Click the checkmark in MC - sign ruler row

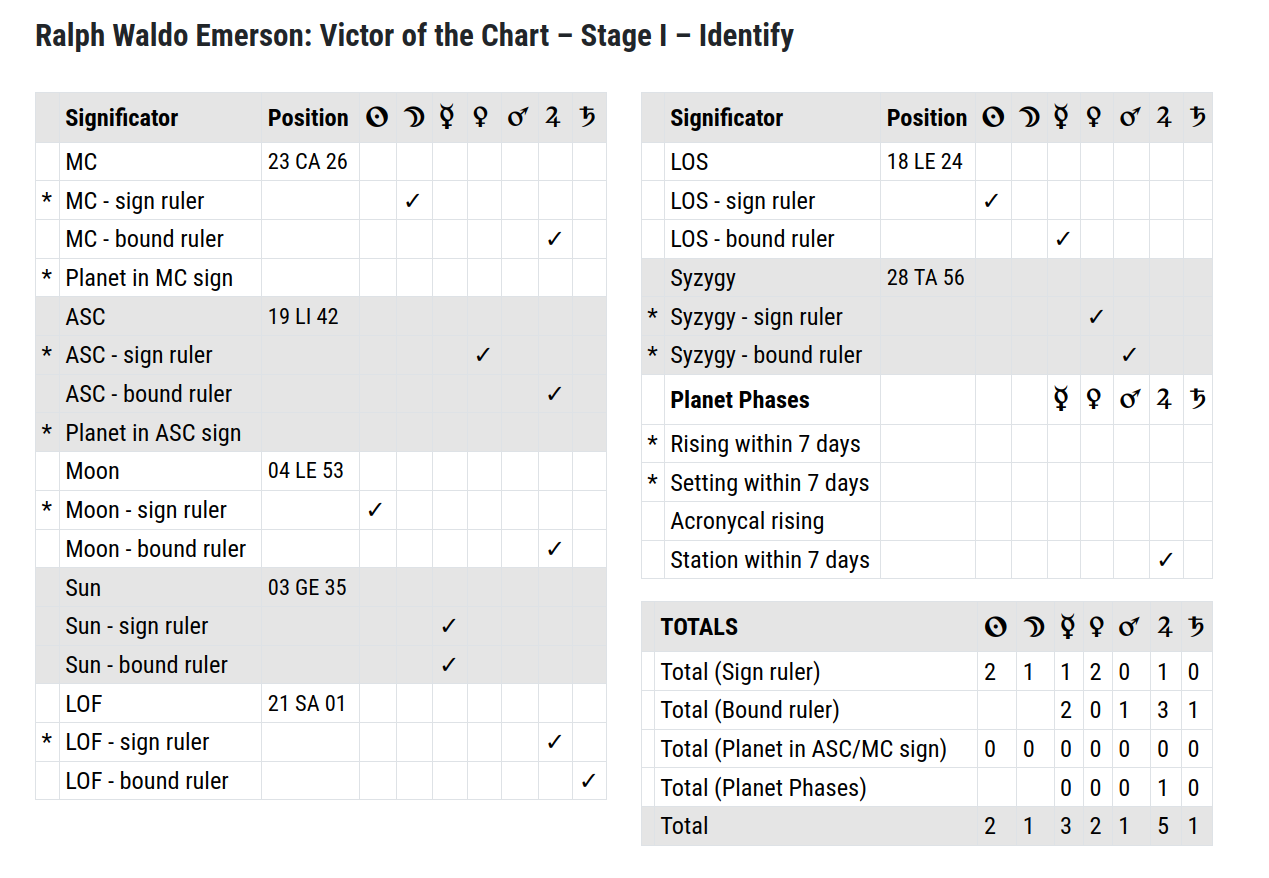tap(412, 201)
